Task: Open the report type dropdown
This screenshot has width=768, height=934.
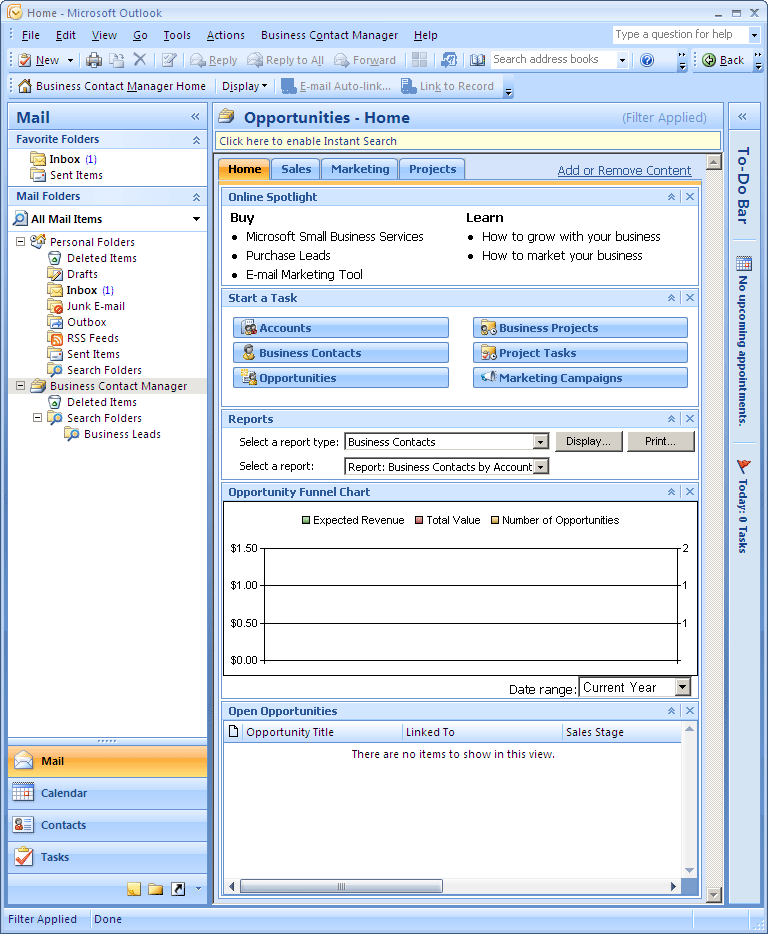Action: pos(541,441)
